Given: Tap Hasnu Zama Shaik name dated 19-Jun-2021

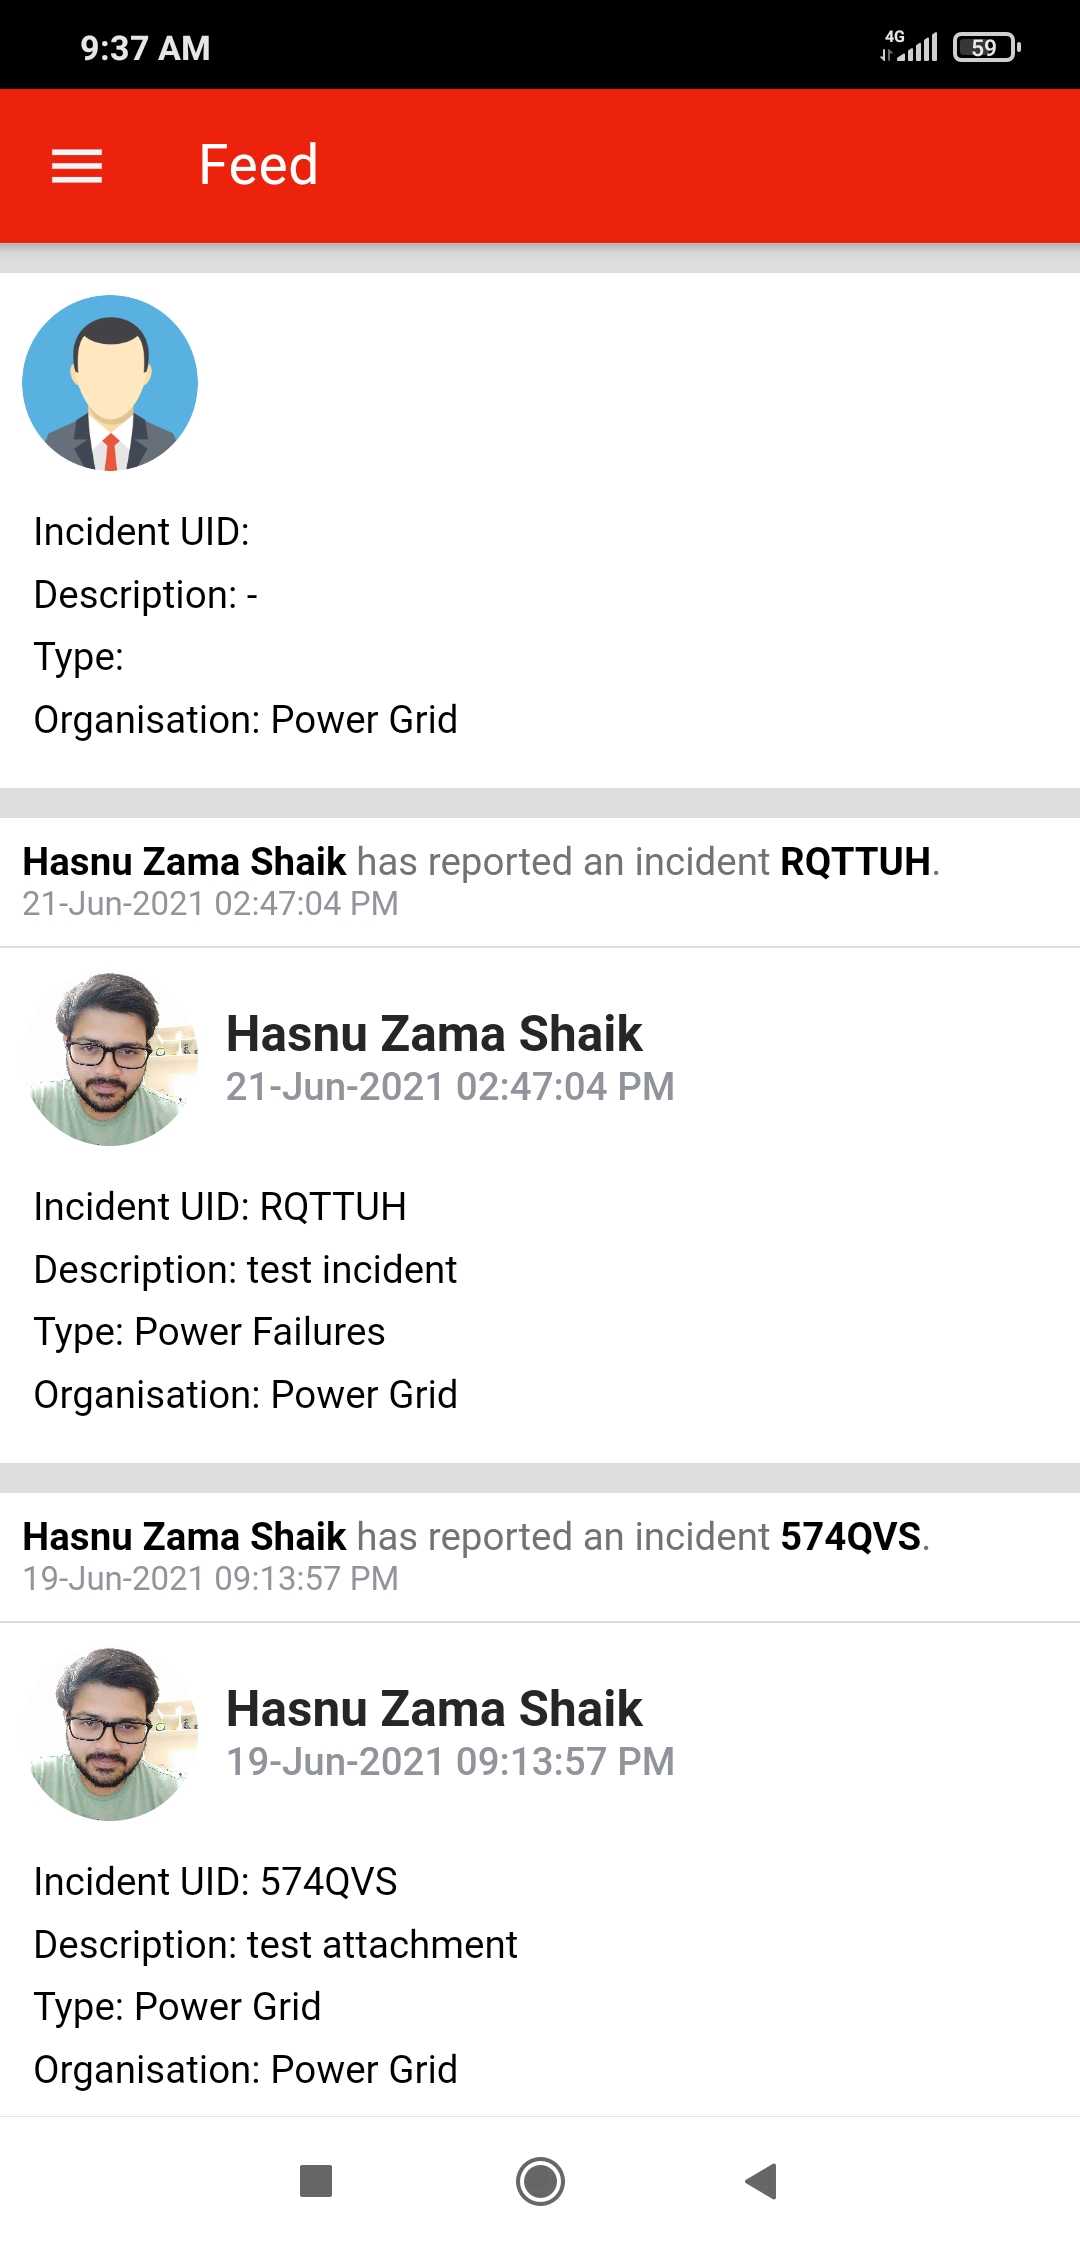Looking at the screenshot, I should tap(434, 1709).
